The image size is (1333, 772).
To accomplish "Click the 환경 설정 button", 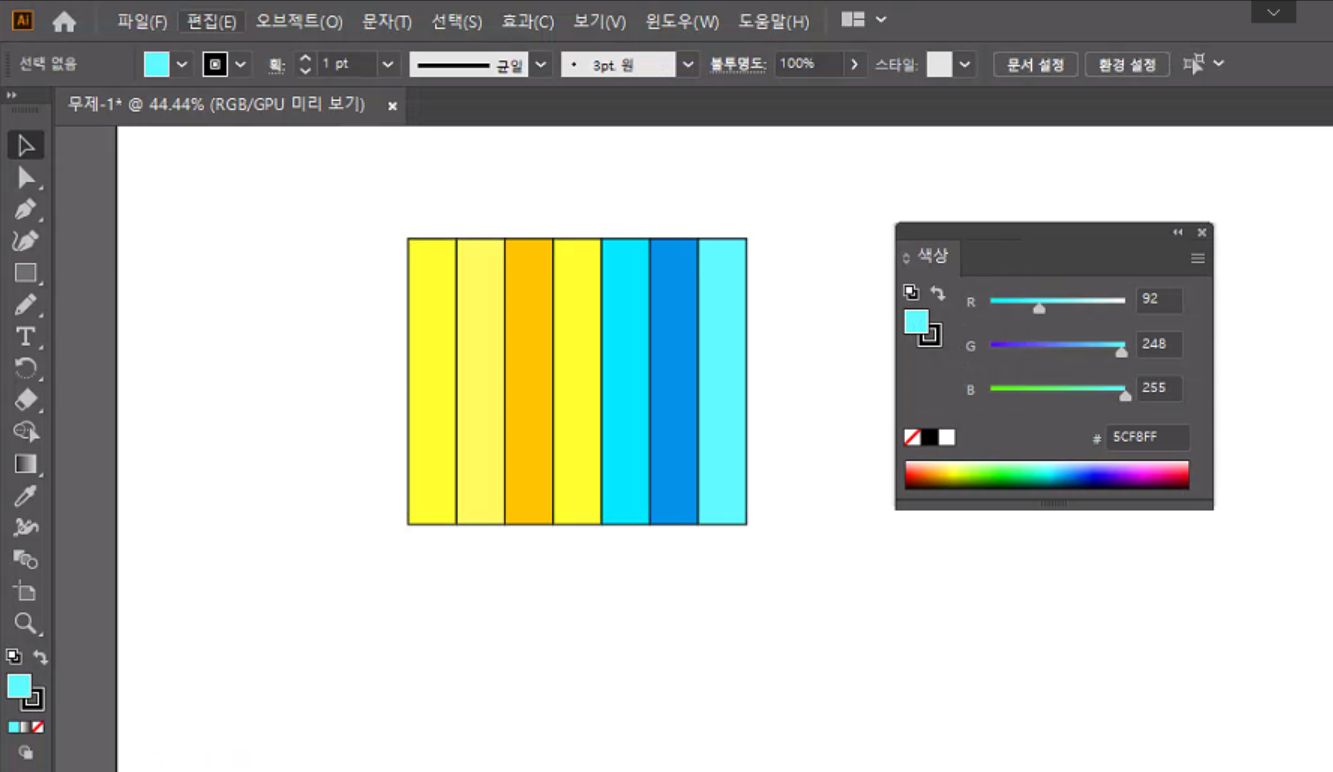I will click(1127, 65).
